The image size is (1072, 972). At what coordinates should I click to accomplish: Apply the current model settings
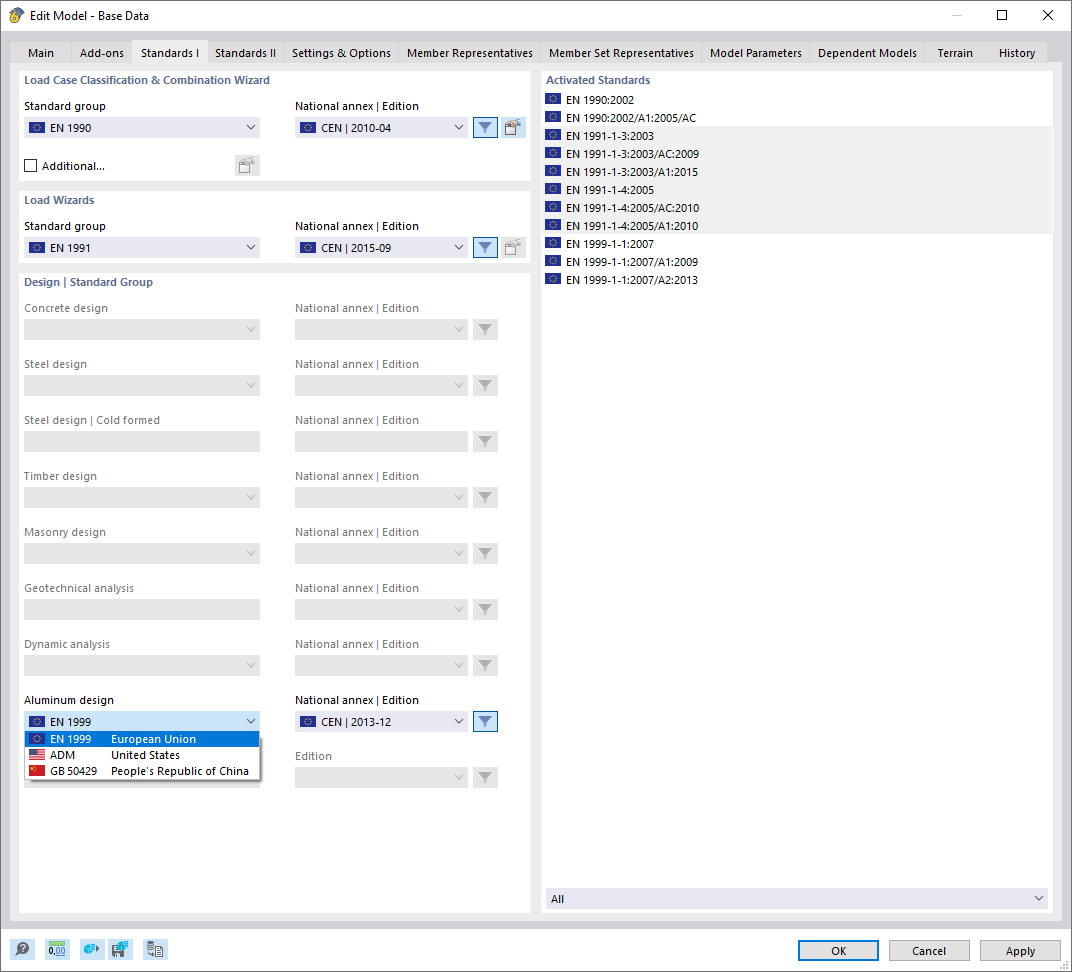(1020, 950)
